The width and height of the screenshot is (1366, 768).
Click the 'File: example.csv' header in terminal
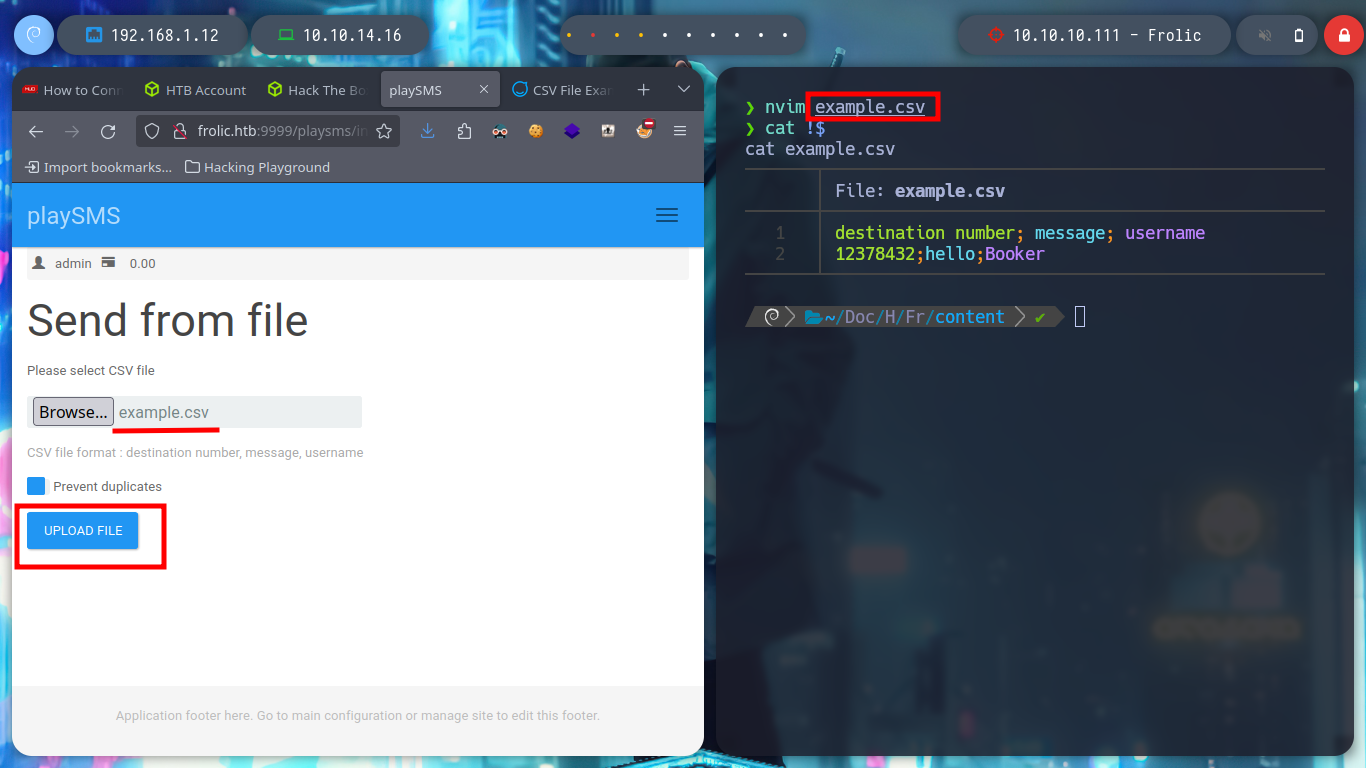(x=920, y=190)
